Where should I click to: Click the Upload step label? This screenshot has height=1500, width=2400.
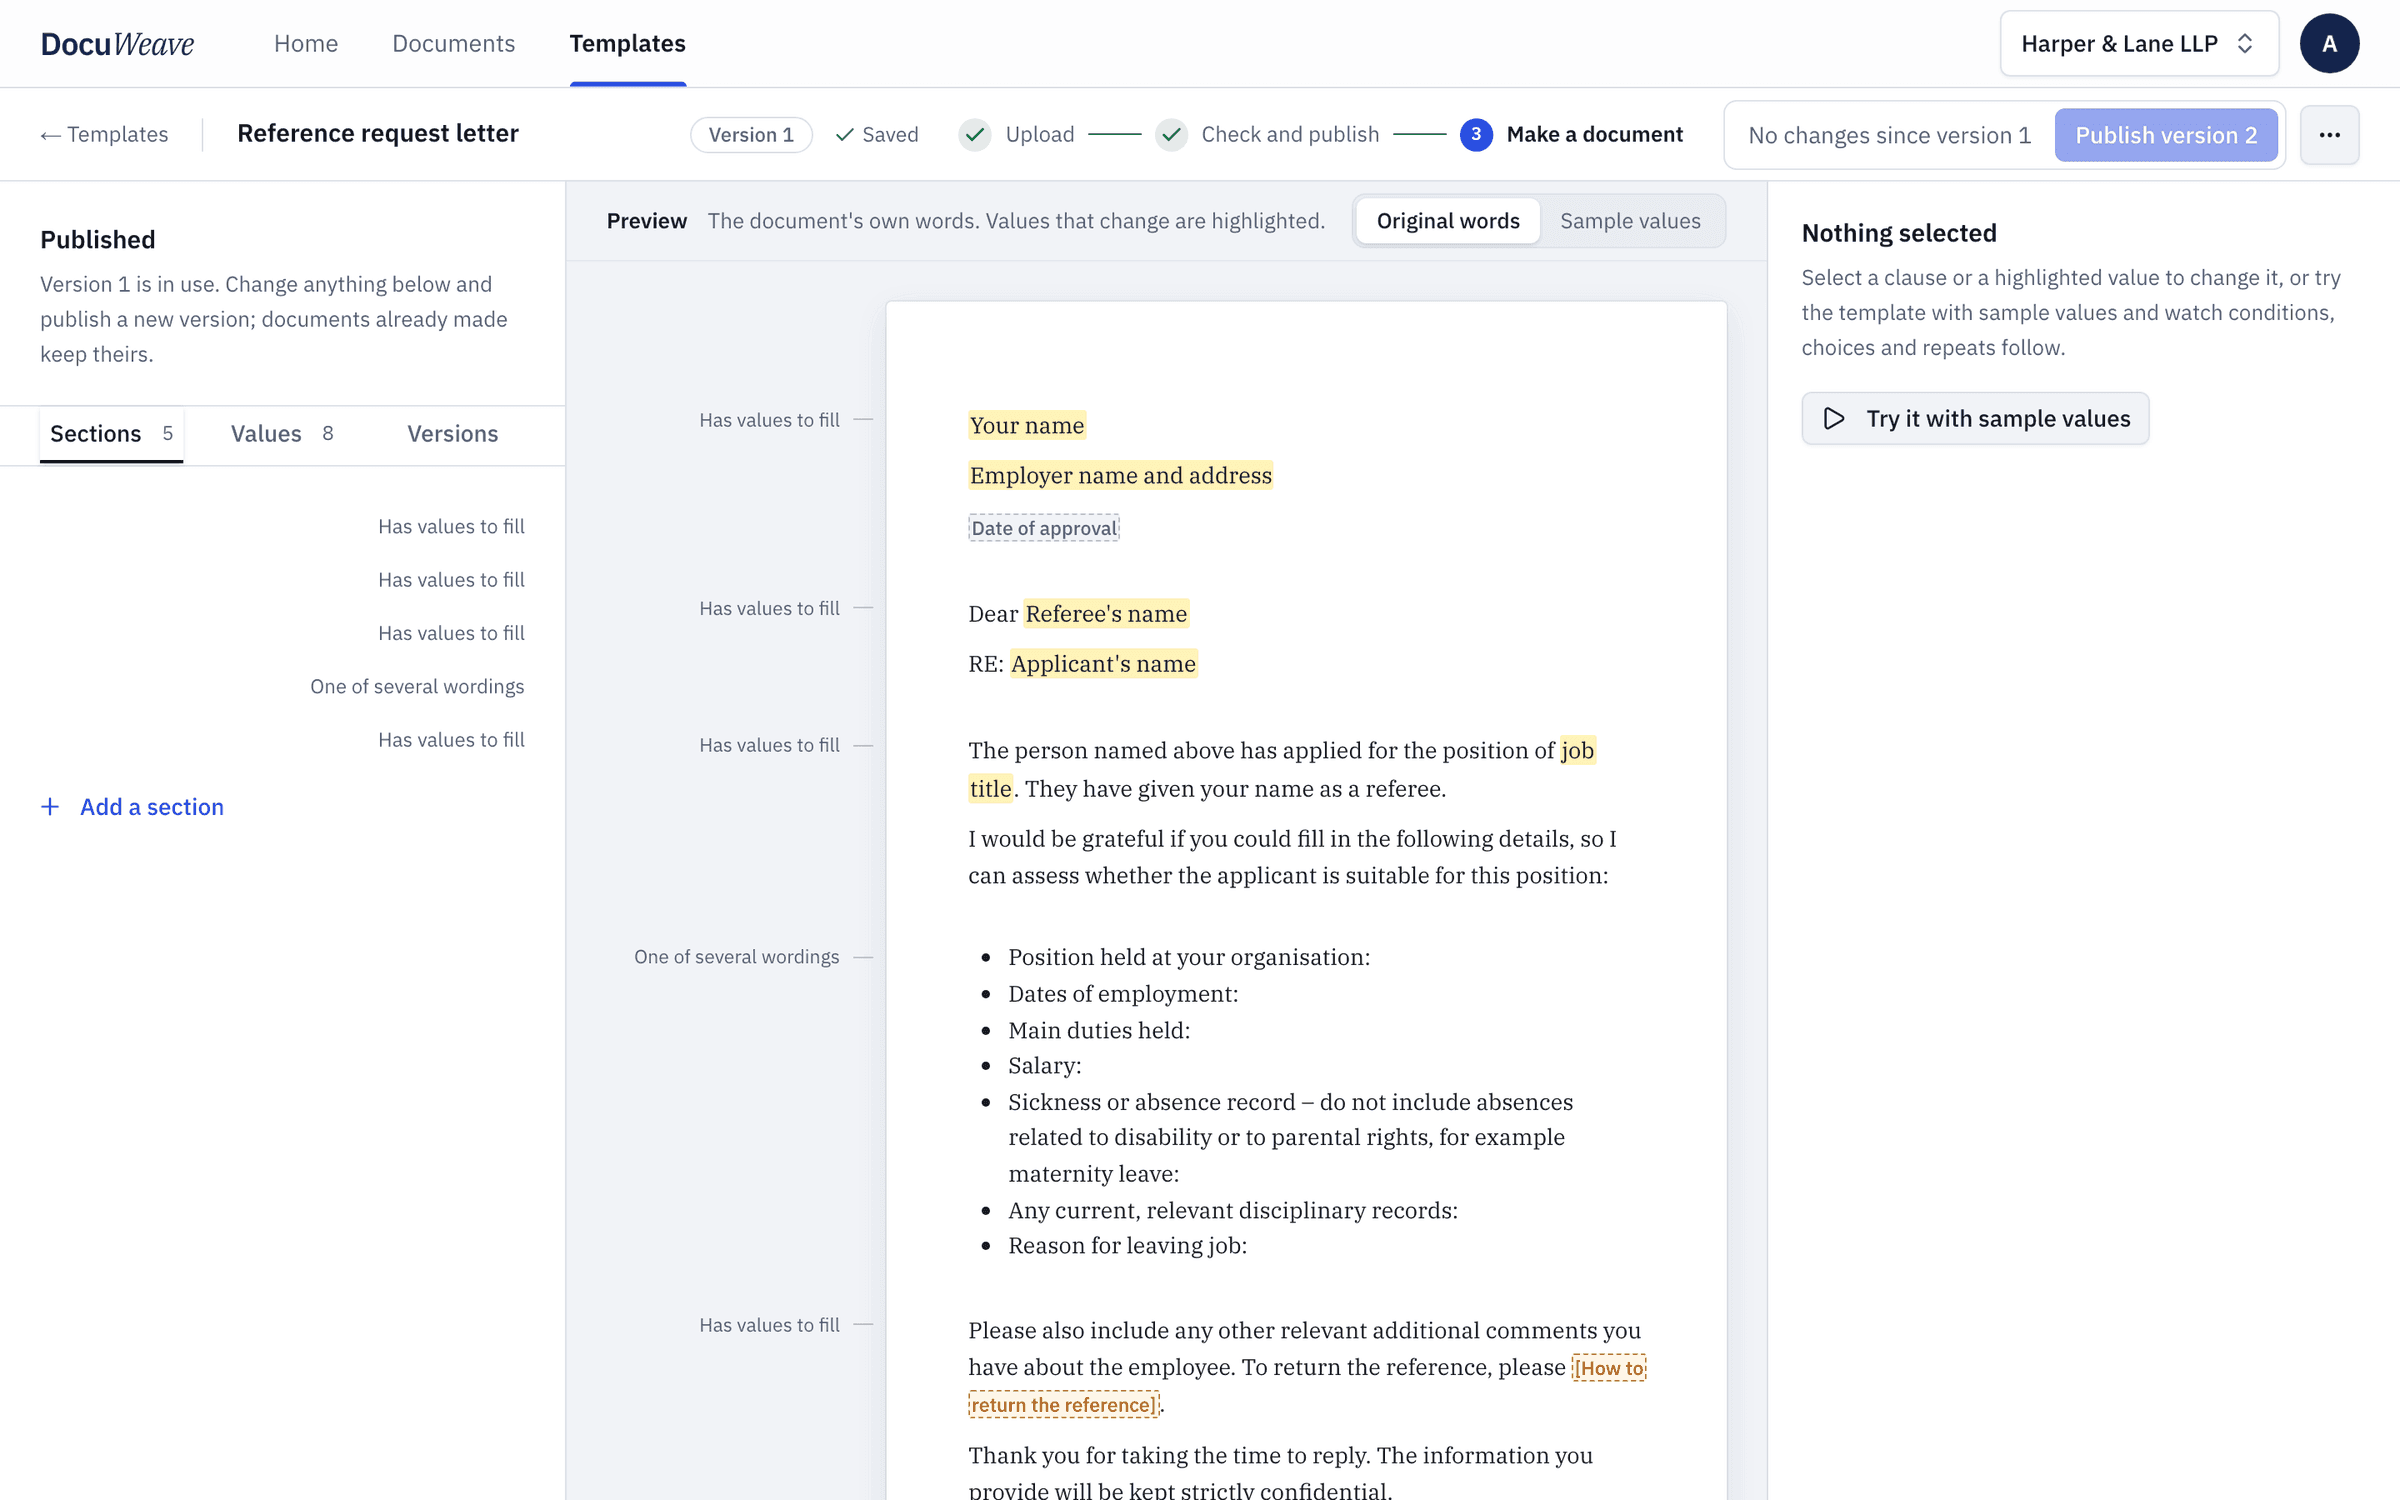click(1040, 135)
